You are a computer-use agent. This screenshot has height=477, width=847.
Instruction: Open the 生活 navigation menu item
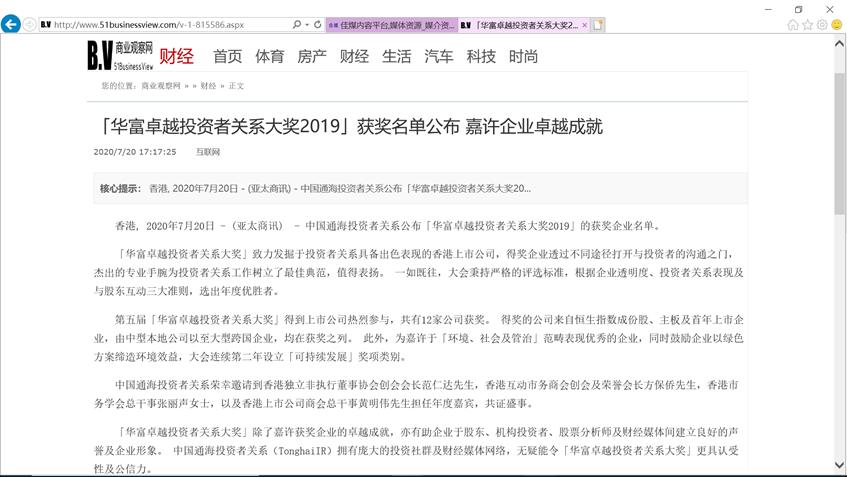point(396,56)
